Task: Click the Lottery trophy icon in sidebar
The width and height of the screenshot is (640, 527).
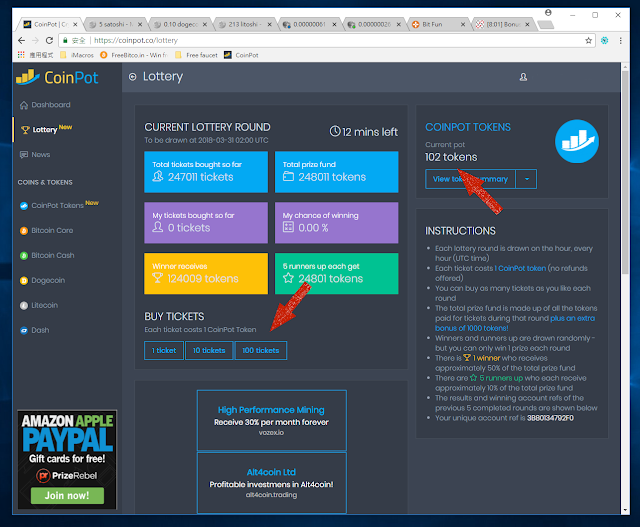Action: pyautogui.click(x=25, y=130)
